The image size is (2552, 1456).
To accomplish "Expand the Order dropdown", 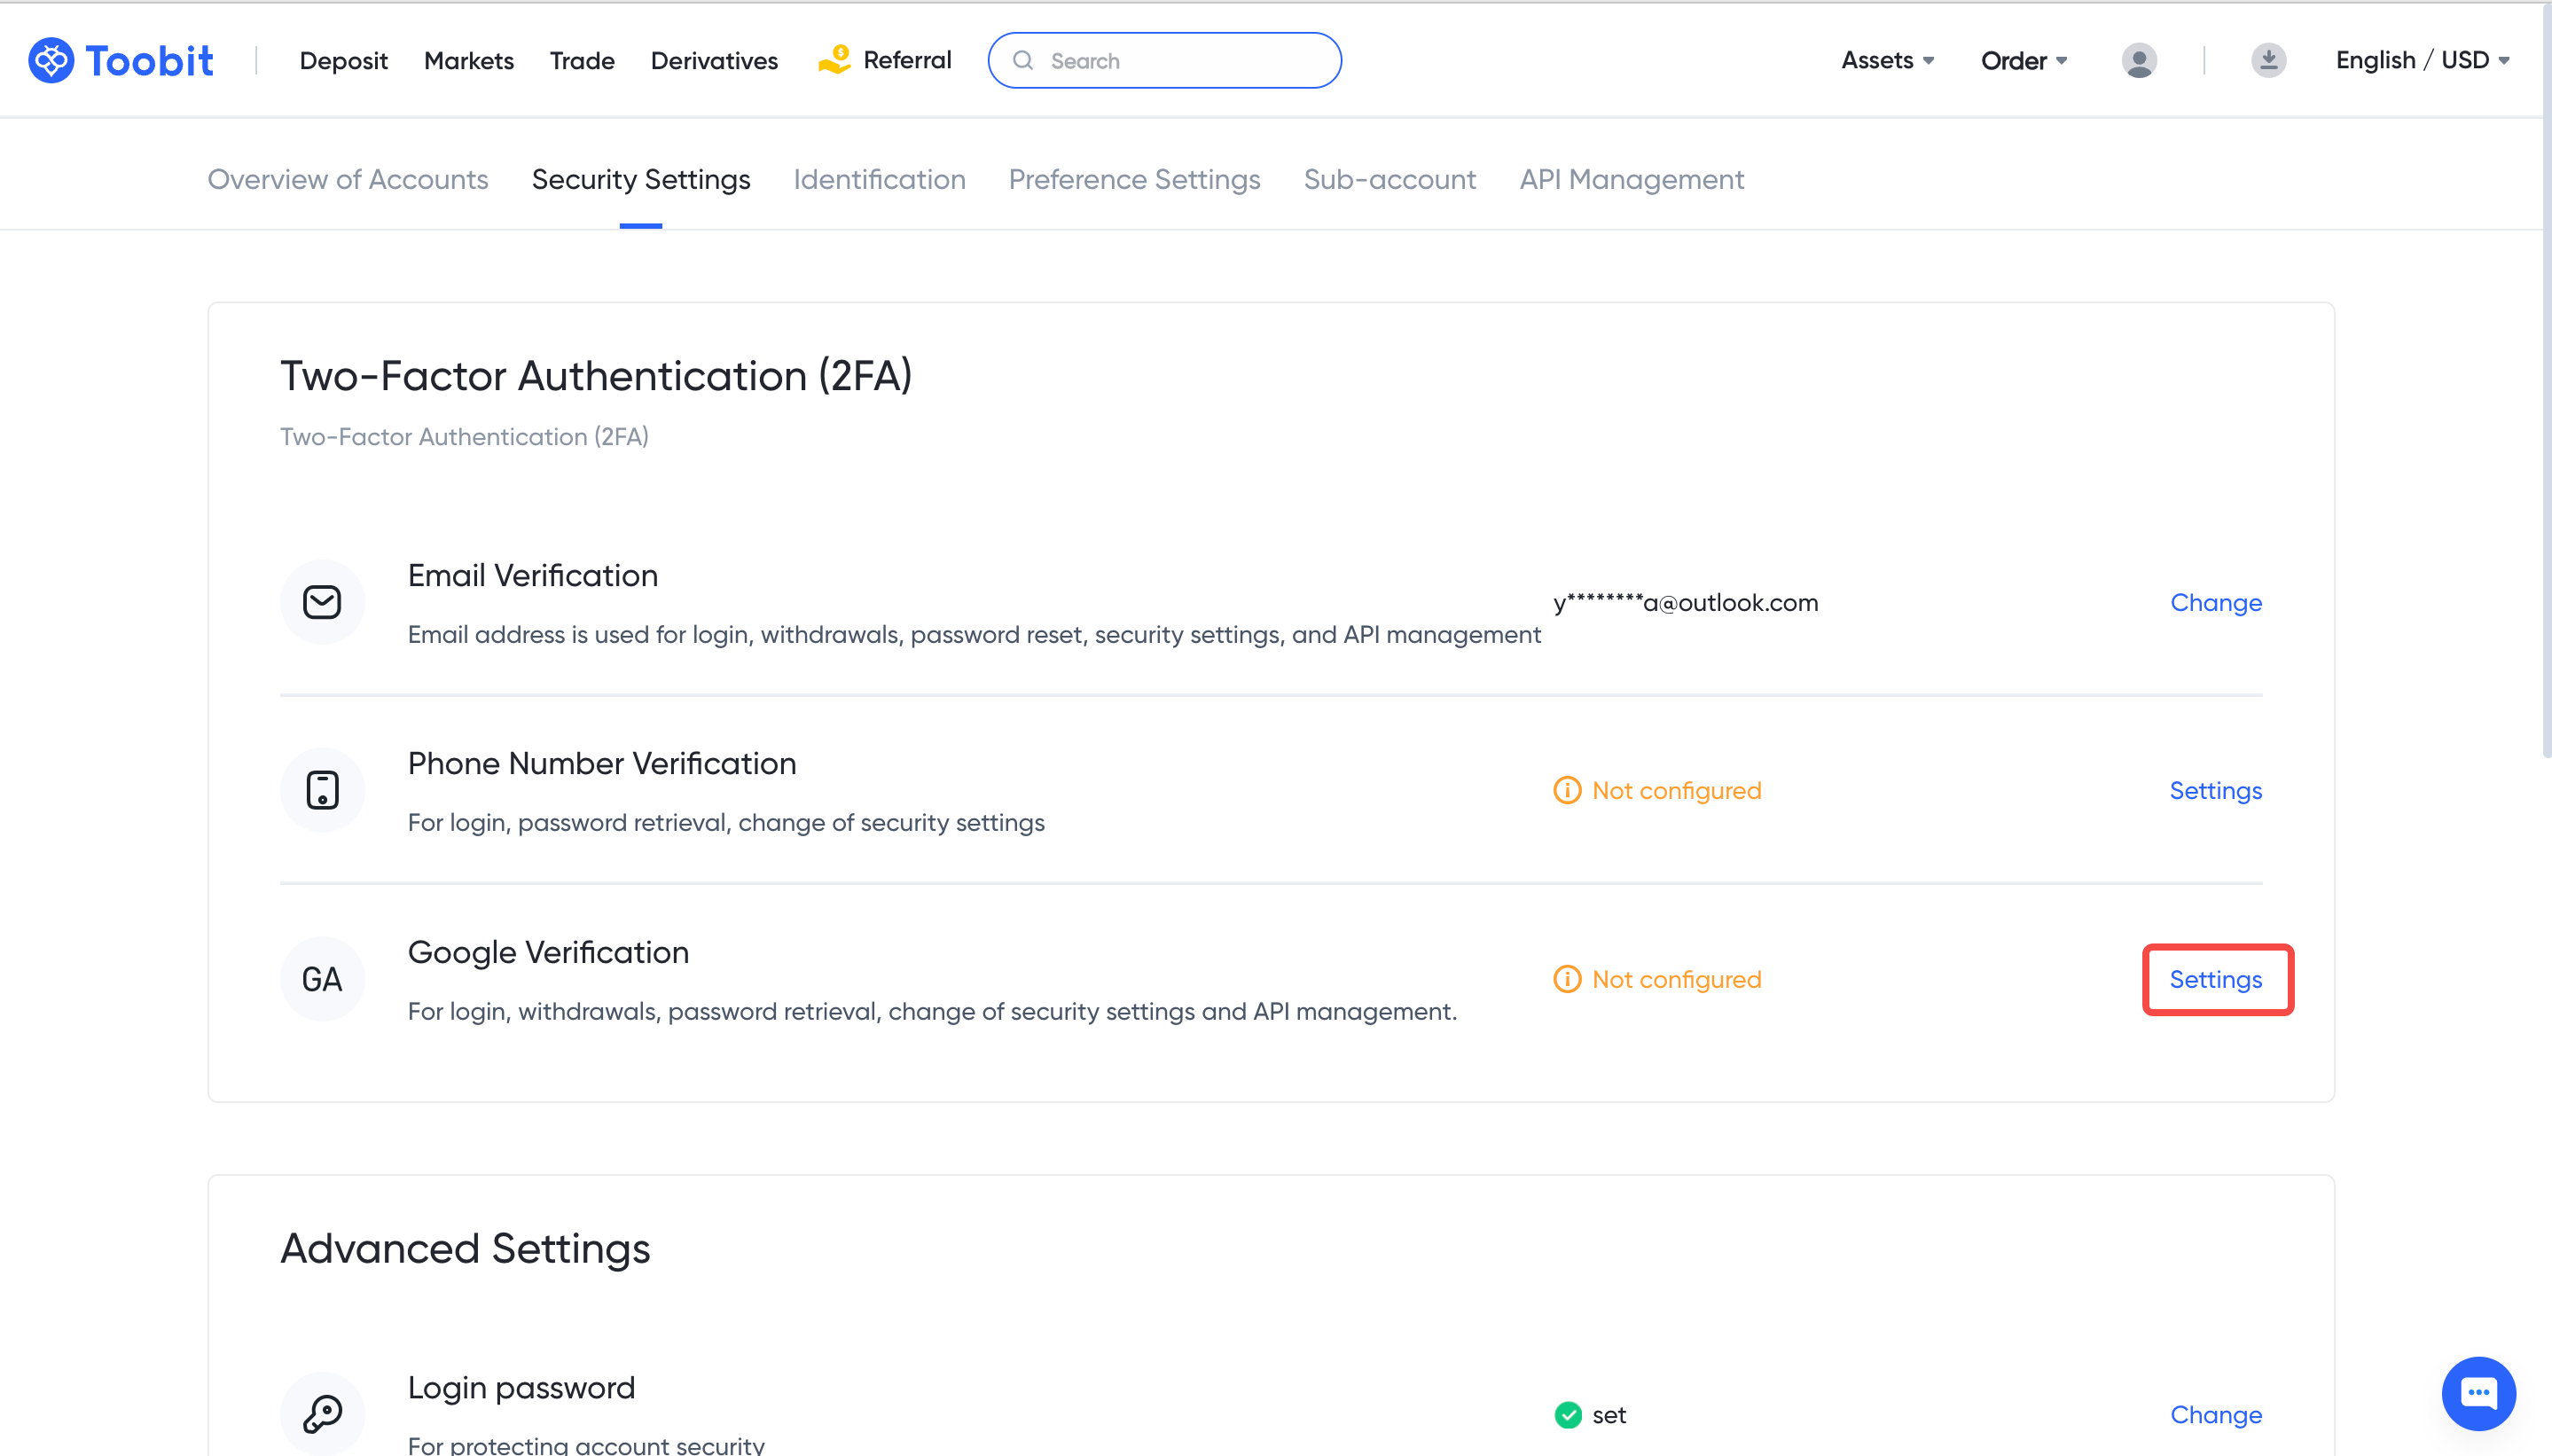I will pos(2023,60).
